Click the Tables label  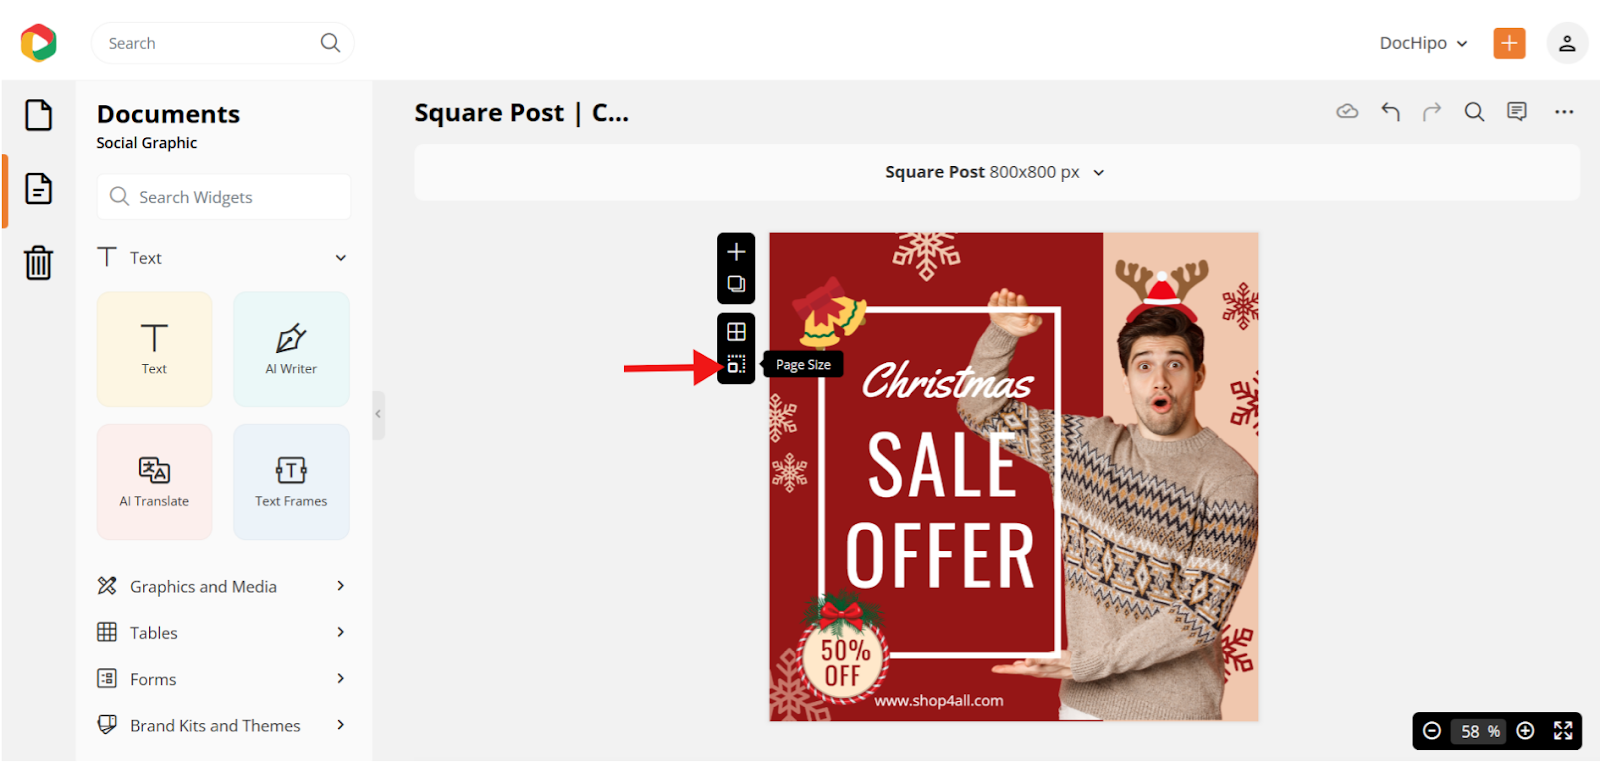(x=154, y=633)
